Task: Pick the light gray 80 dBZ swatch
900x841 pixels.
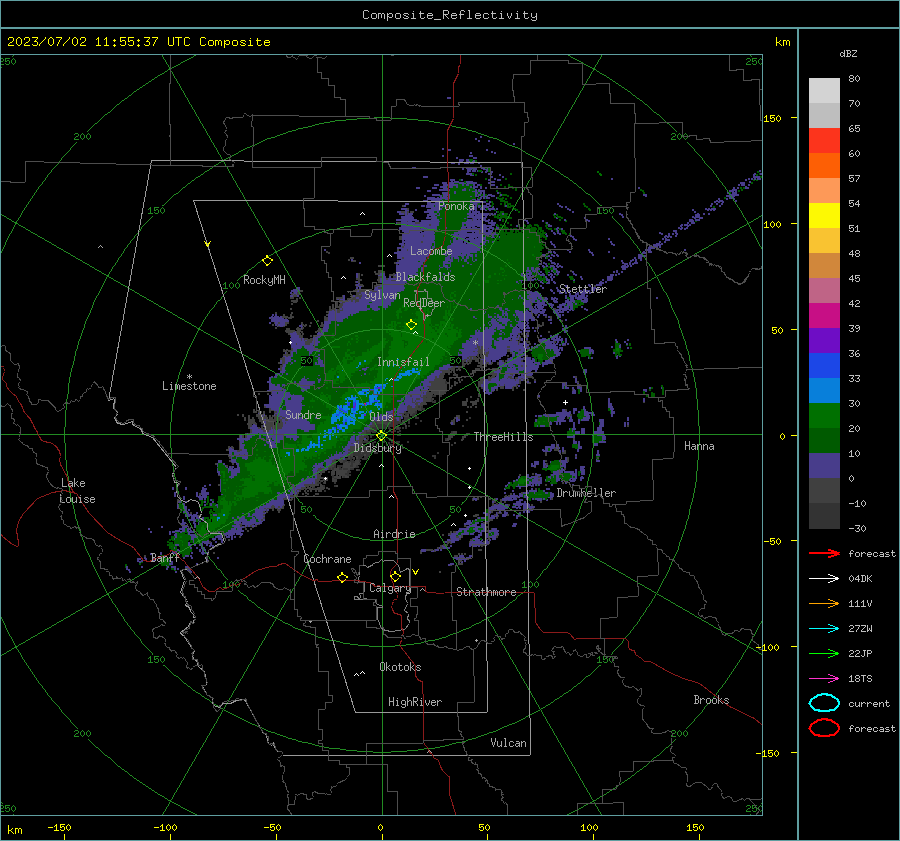Action: 824,90
